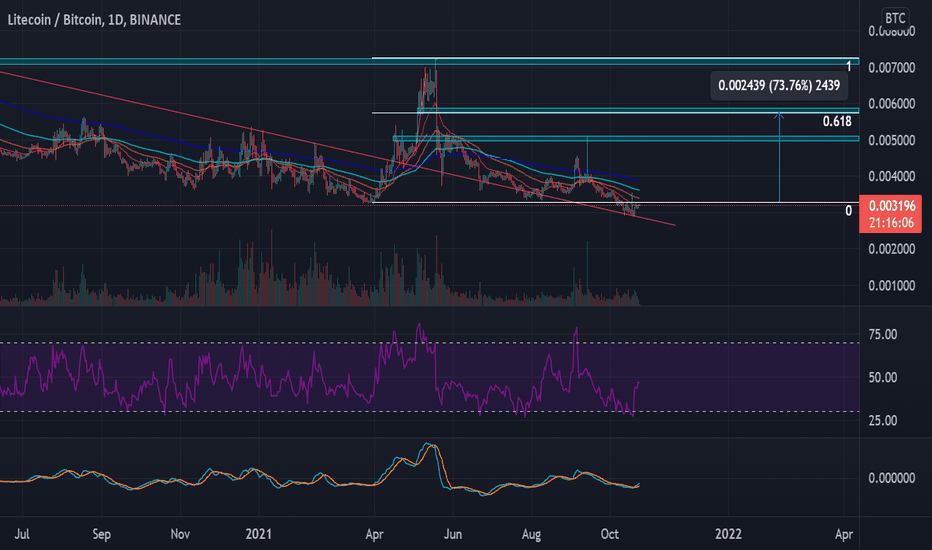Click the RSI 75.00 axis label
The height and width of the screenshot is (550, 932).
tap(883, 334)
